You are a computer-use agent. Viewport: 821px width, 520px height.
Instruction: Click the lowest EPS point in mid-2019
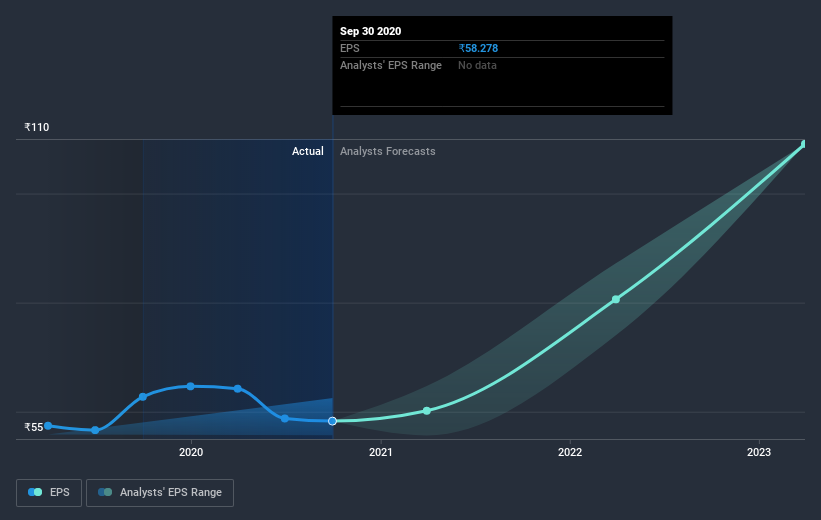(x=95, y=430)
